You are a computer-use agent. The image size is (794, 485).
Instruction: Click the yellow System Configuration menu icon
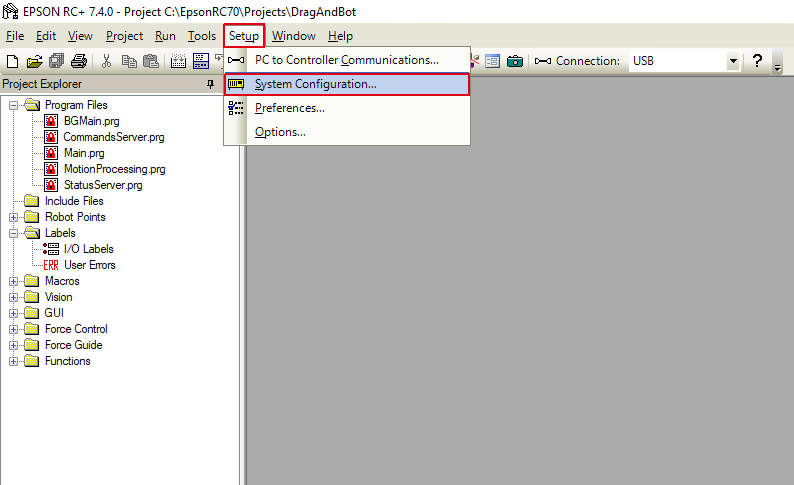point(235,84)
